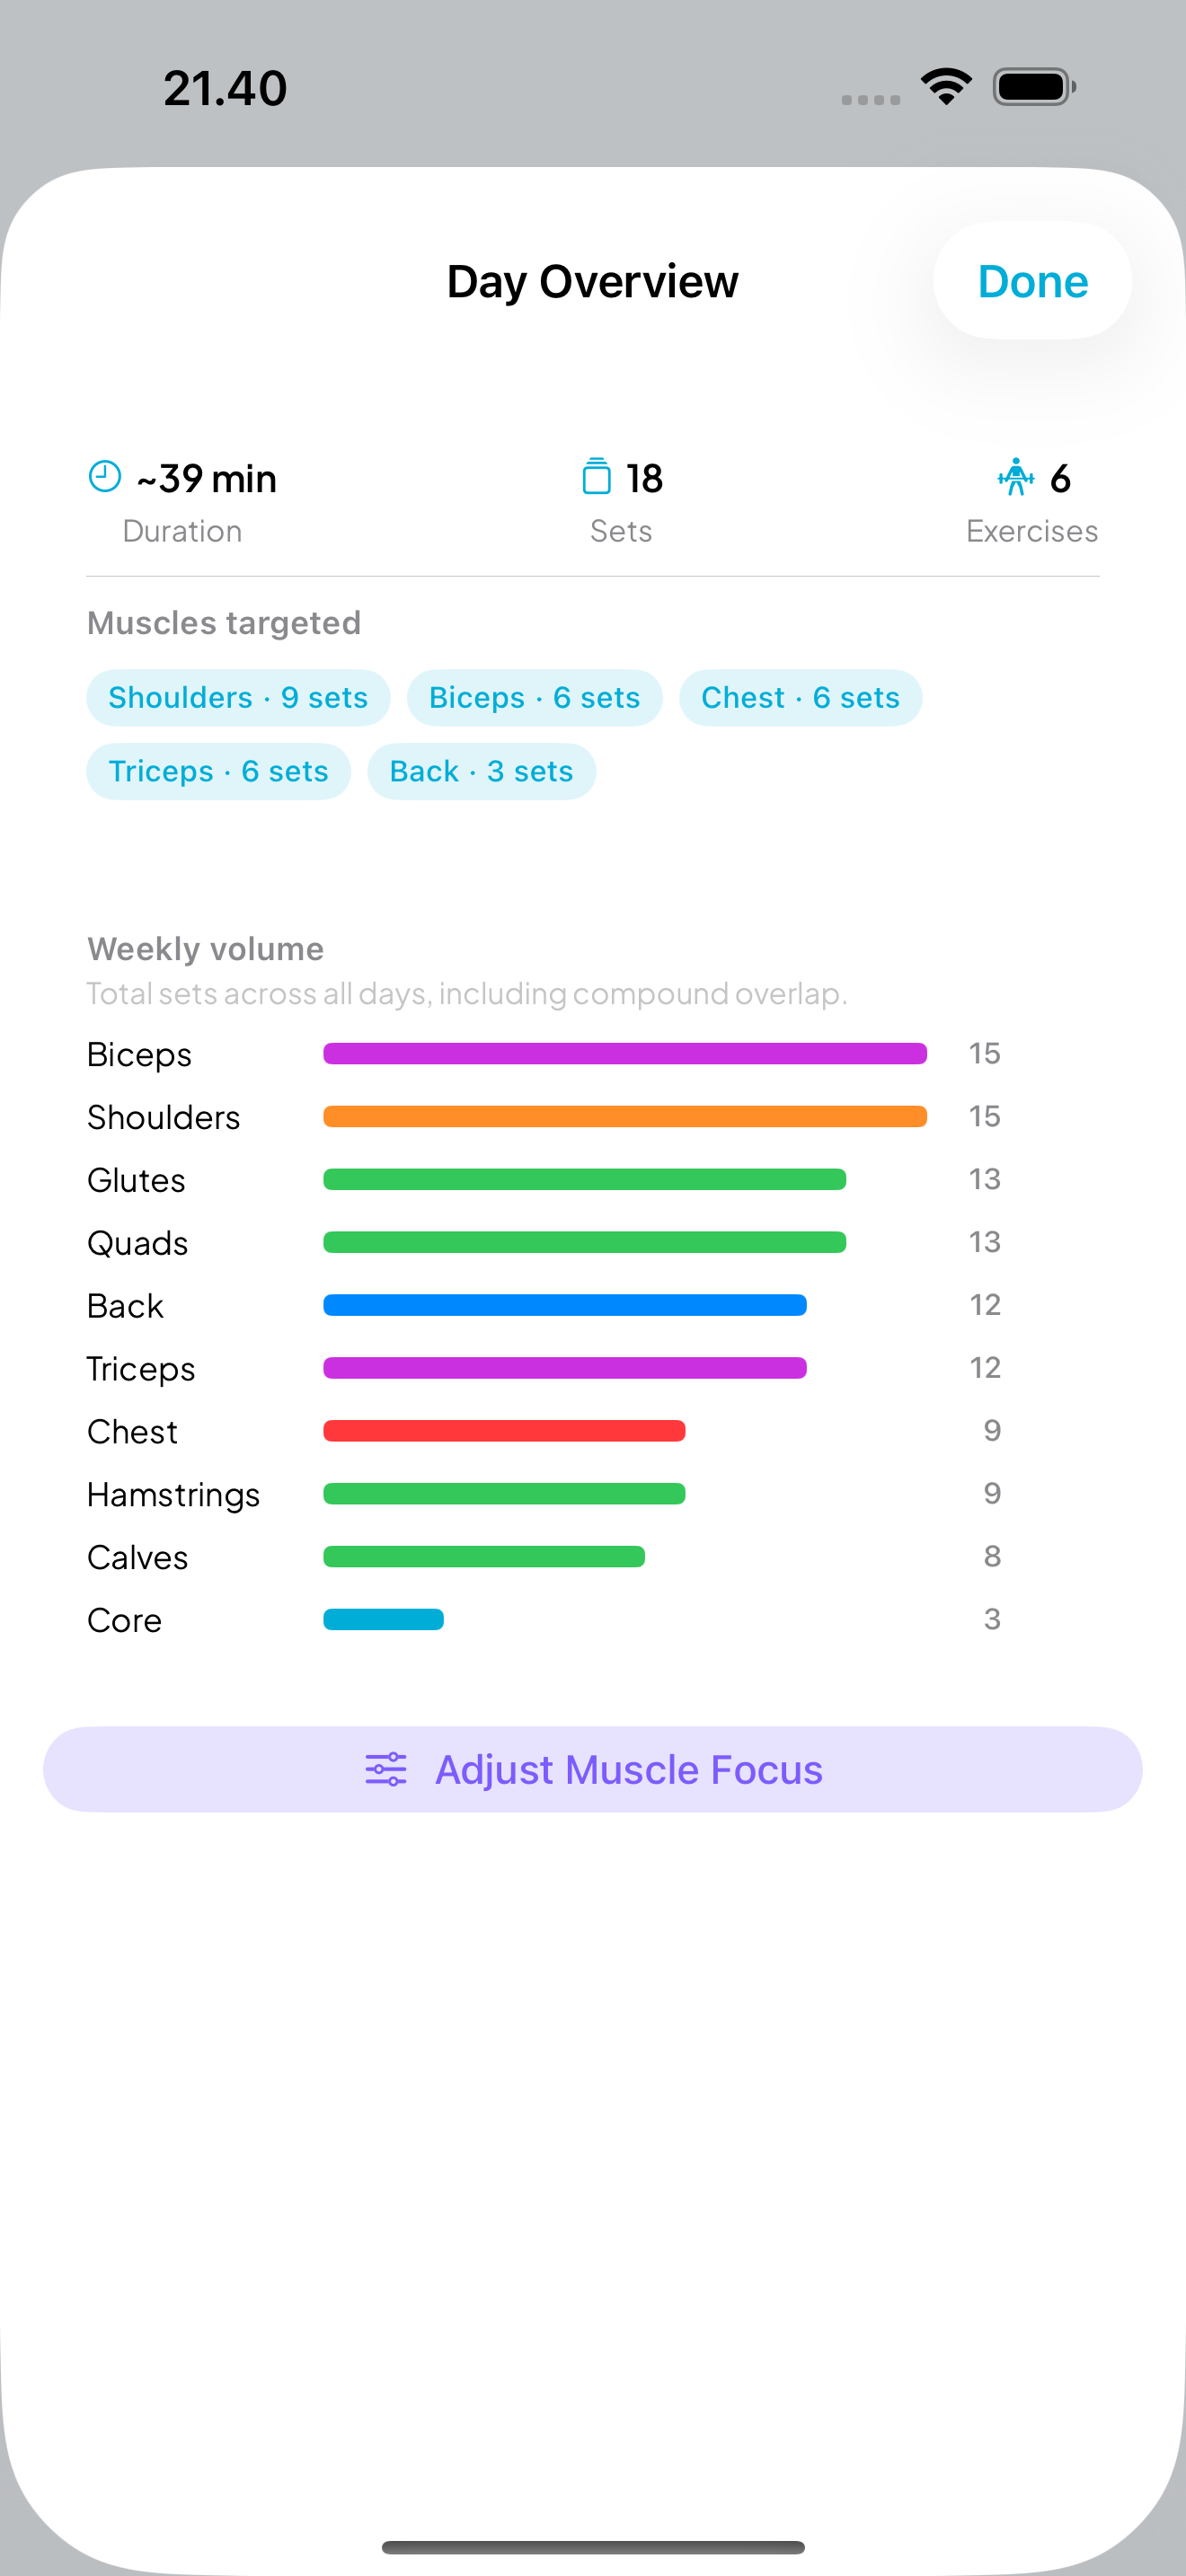This screenshot has width=1186, height=2576.
Task: Select the sets counter icon
Action: pyautogui.click(x=596, y=477)
